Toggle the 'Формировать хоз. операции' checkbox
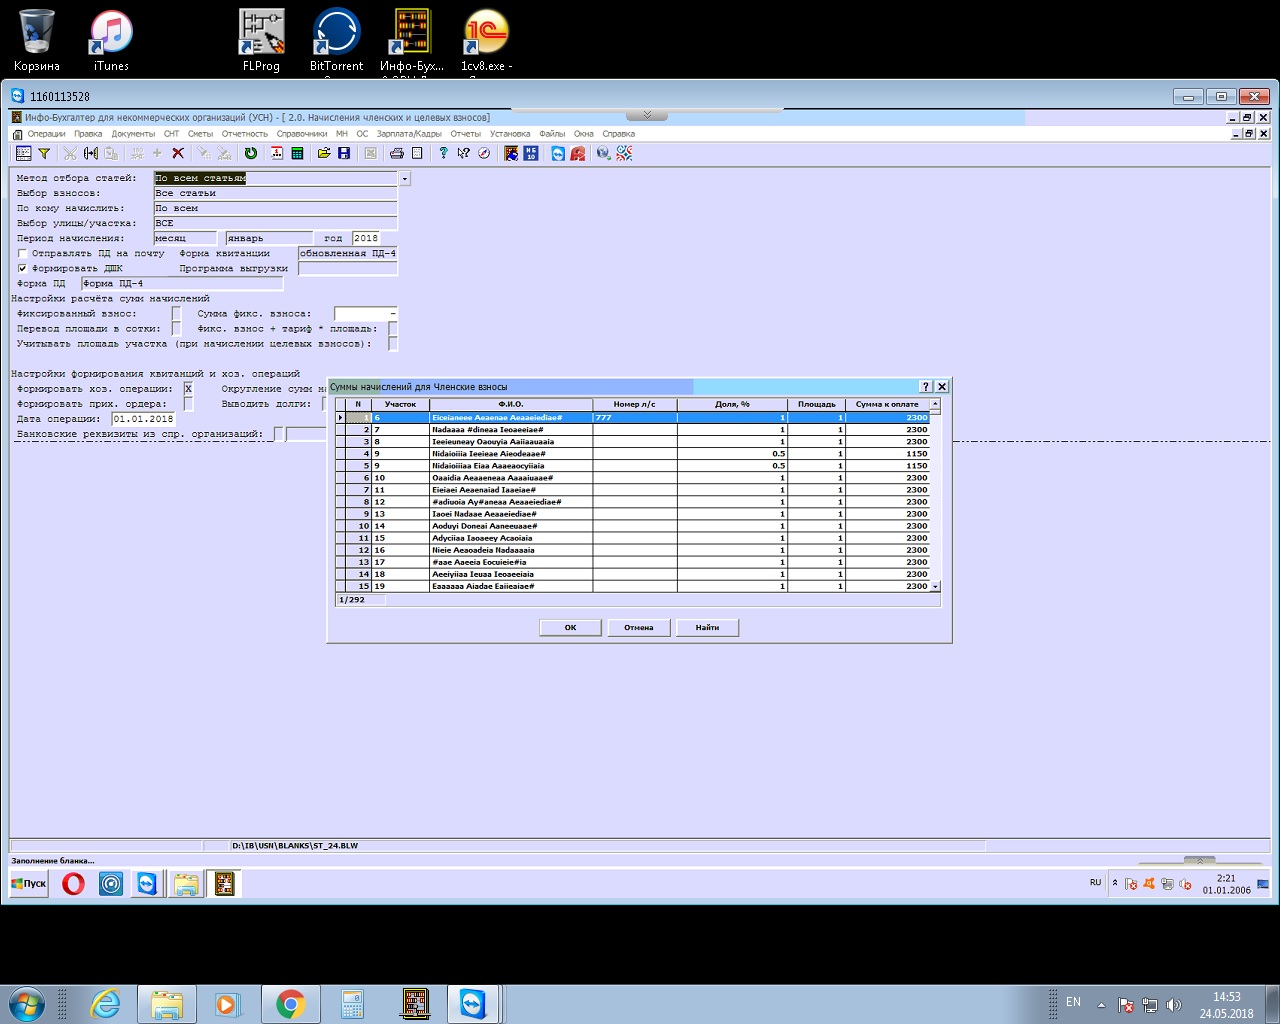The width and height of the screenshot is (1280, 1024). point(188,389)
